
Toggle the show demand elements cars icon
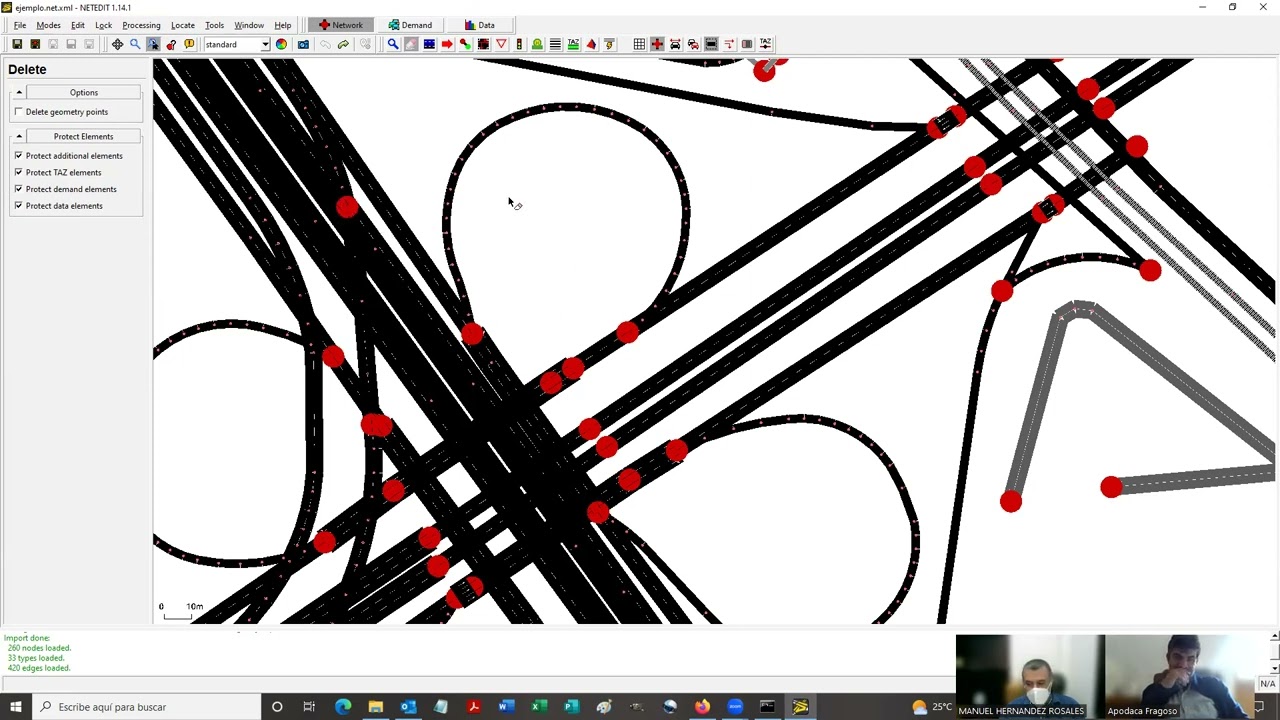coord(693,44)
